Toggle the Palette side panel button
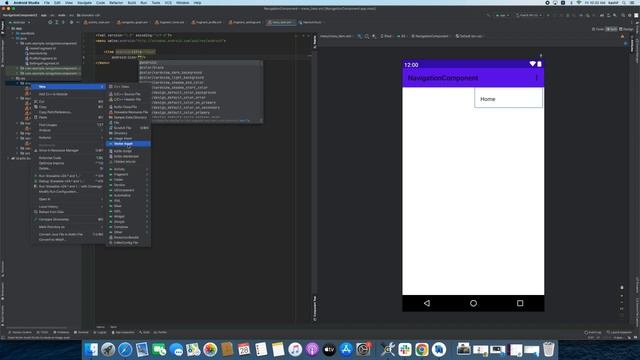 pos(315,42)
